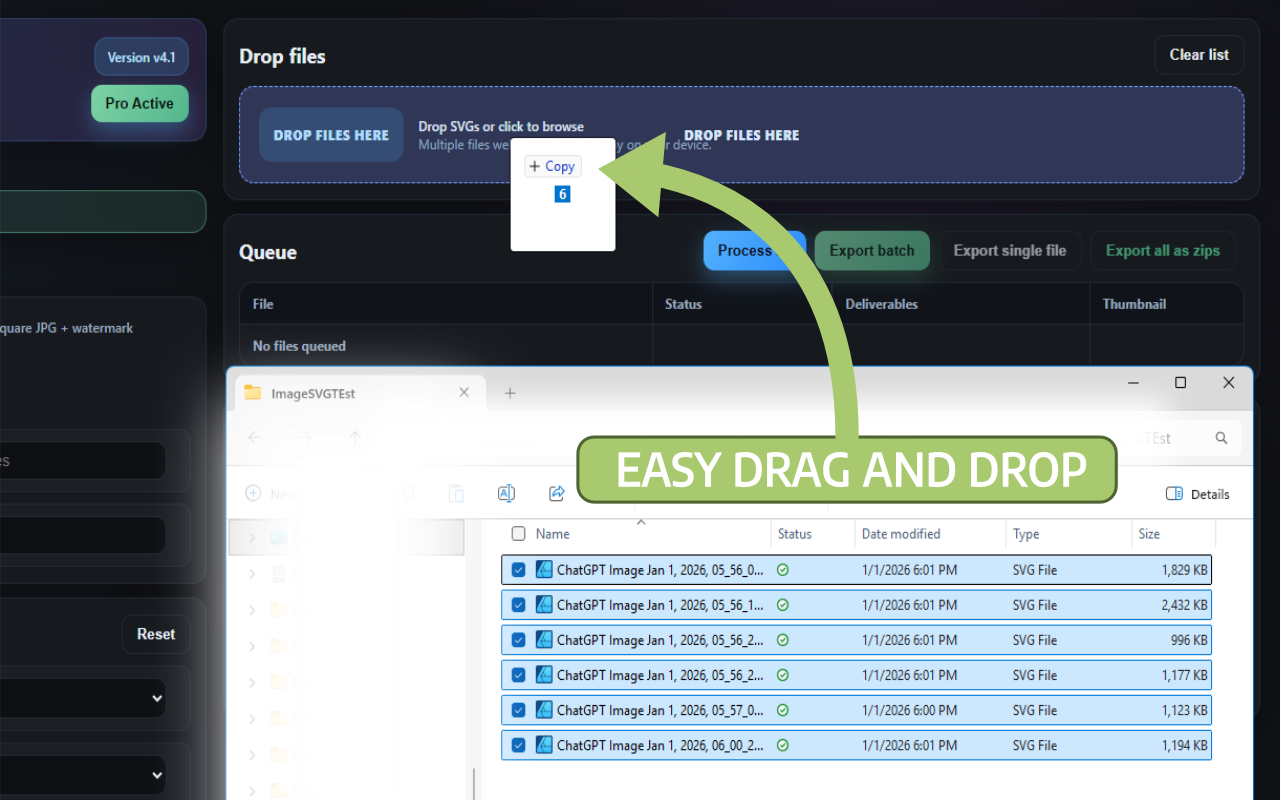The height and width of the screenshot is (800, 1281).
Task: Click the DROP FILES HERE area to browse
Action: (330, 134)
